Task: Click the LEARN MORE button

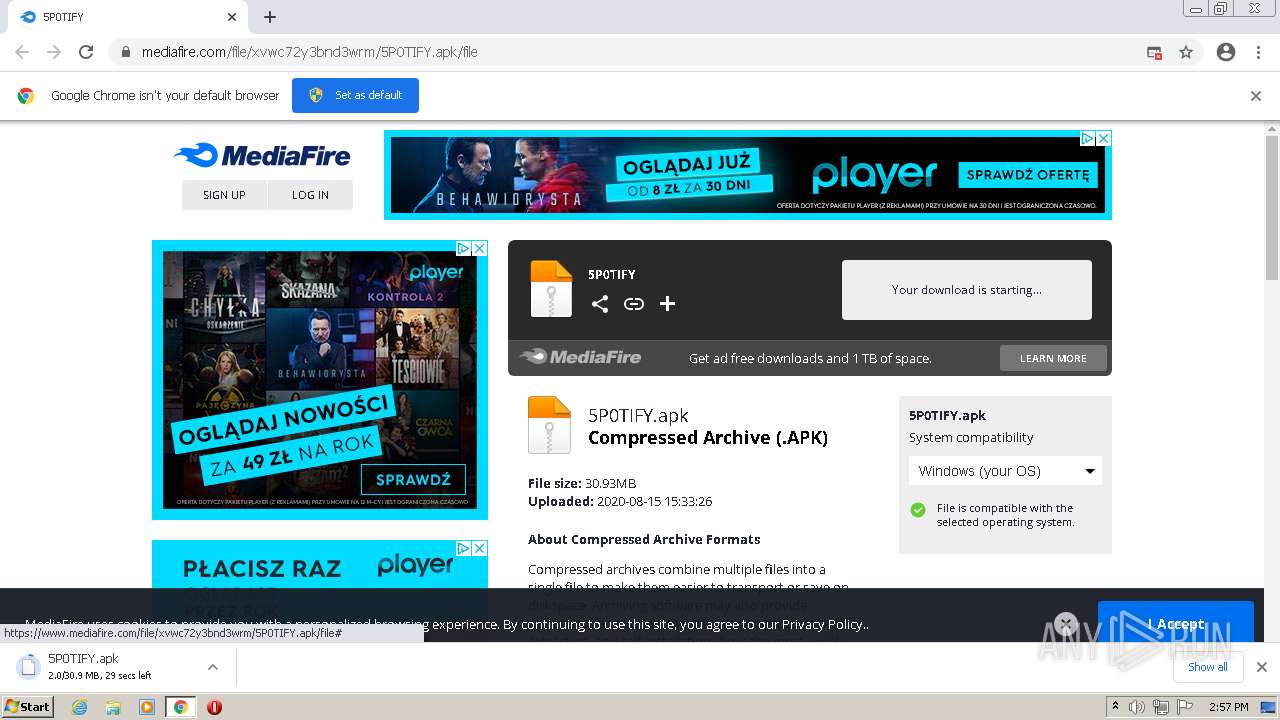Action: (1053, 358)
